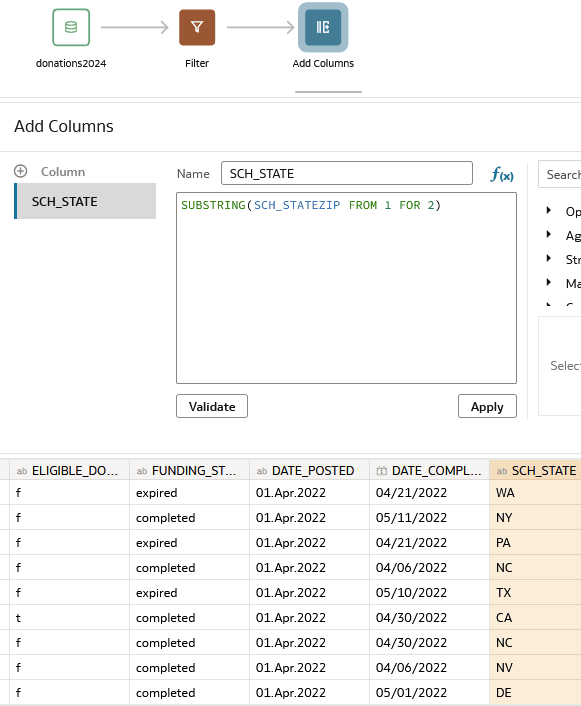Click the Apply button
Viewport: 581px width, 706px height.
click(x=487, y=406)
